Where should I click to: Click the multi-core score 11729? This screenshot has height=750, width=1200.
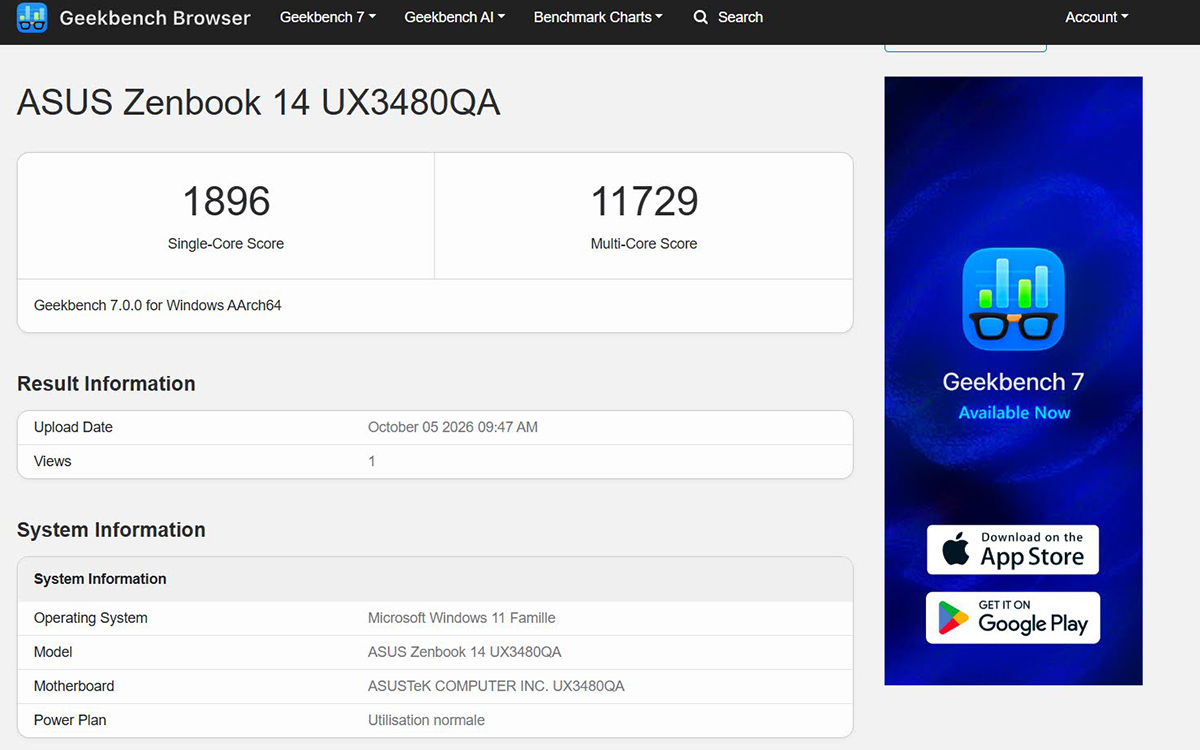click(644, 201)
